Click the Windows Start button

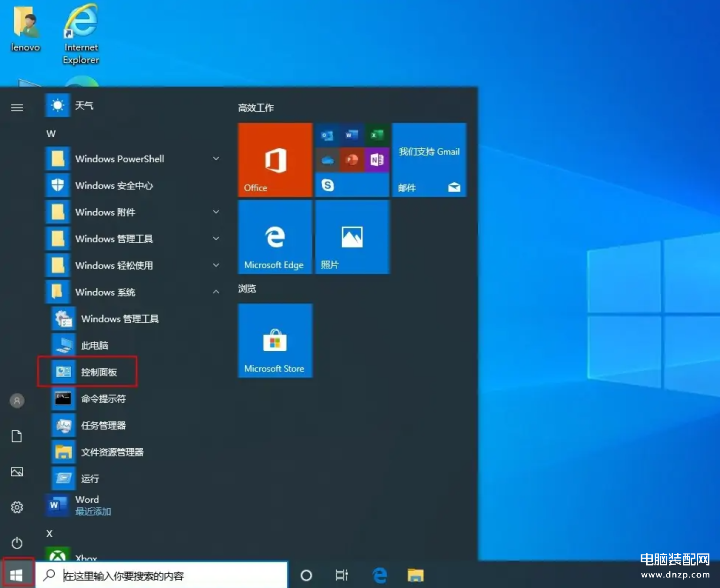[x=17, y=575]
